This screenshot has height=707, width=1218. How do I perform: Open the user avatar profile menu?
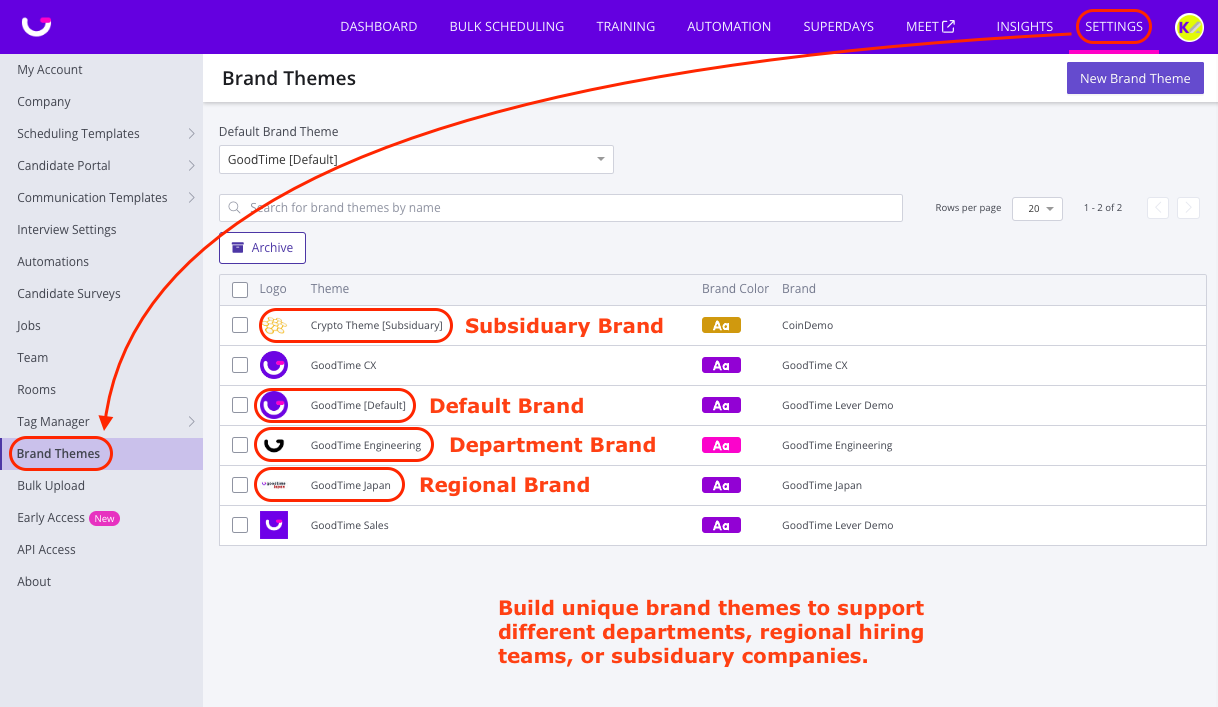coord(1189,27)
